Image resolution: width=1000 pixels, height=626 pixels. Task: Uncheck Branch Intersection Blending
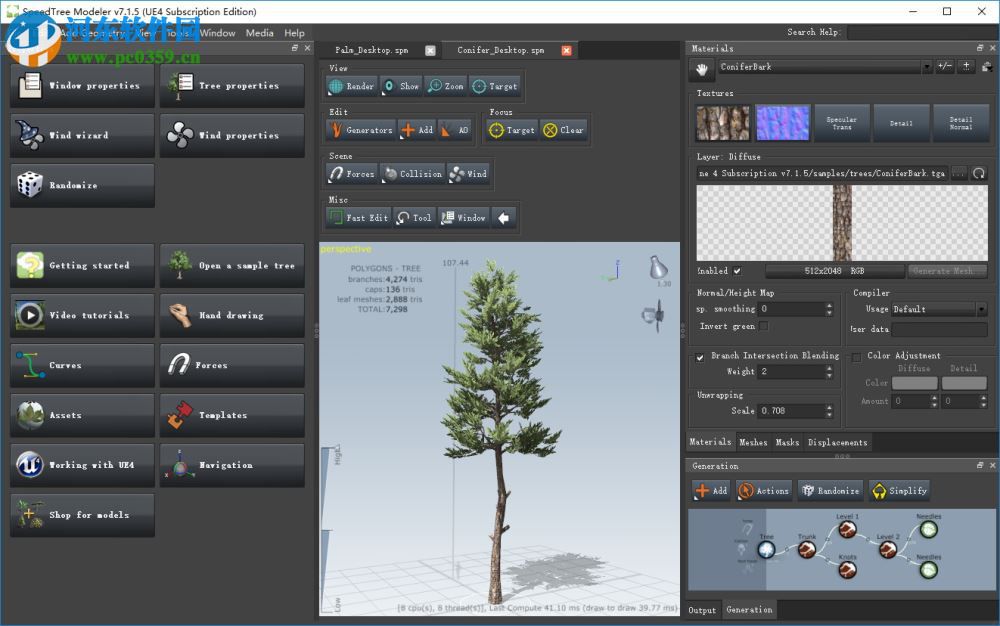coord(699,356)
